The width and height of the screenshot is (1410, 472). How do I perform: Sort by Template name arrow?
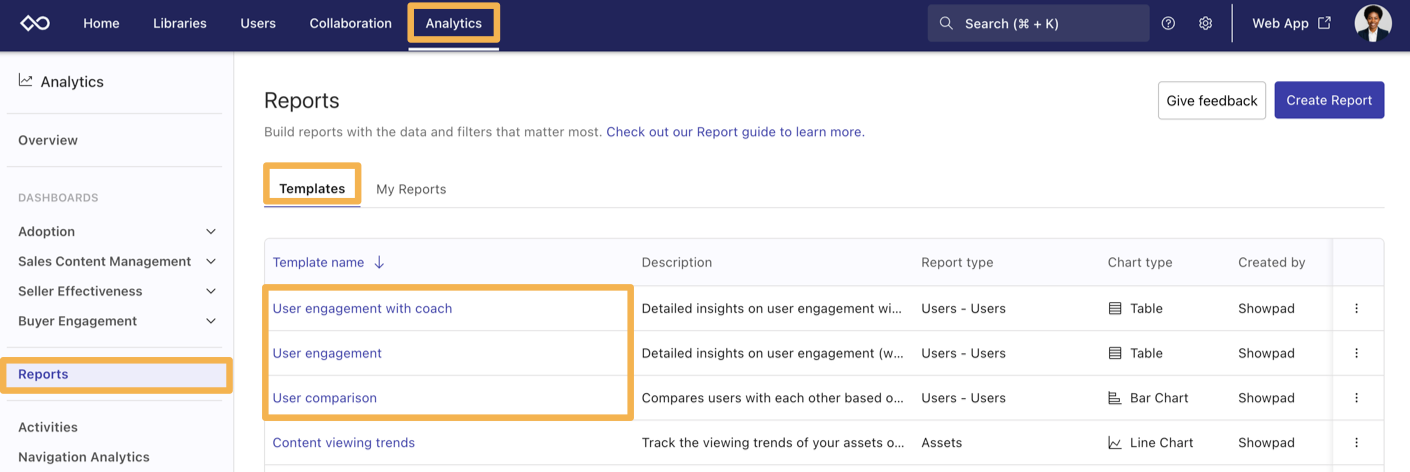379,263
